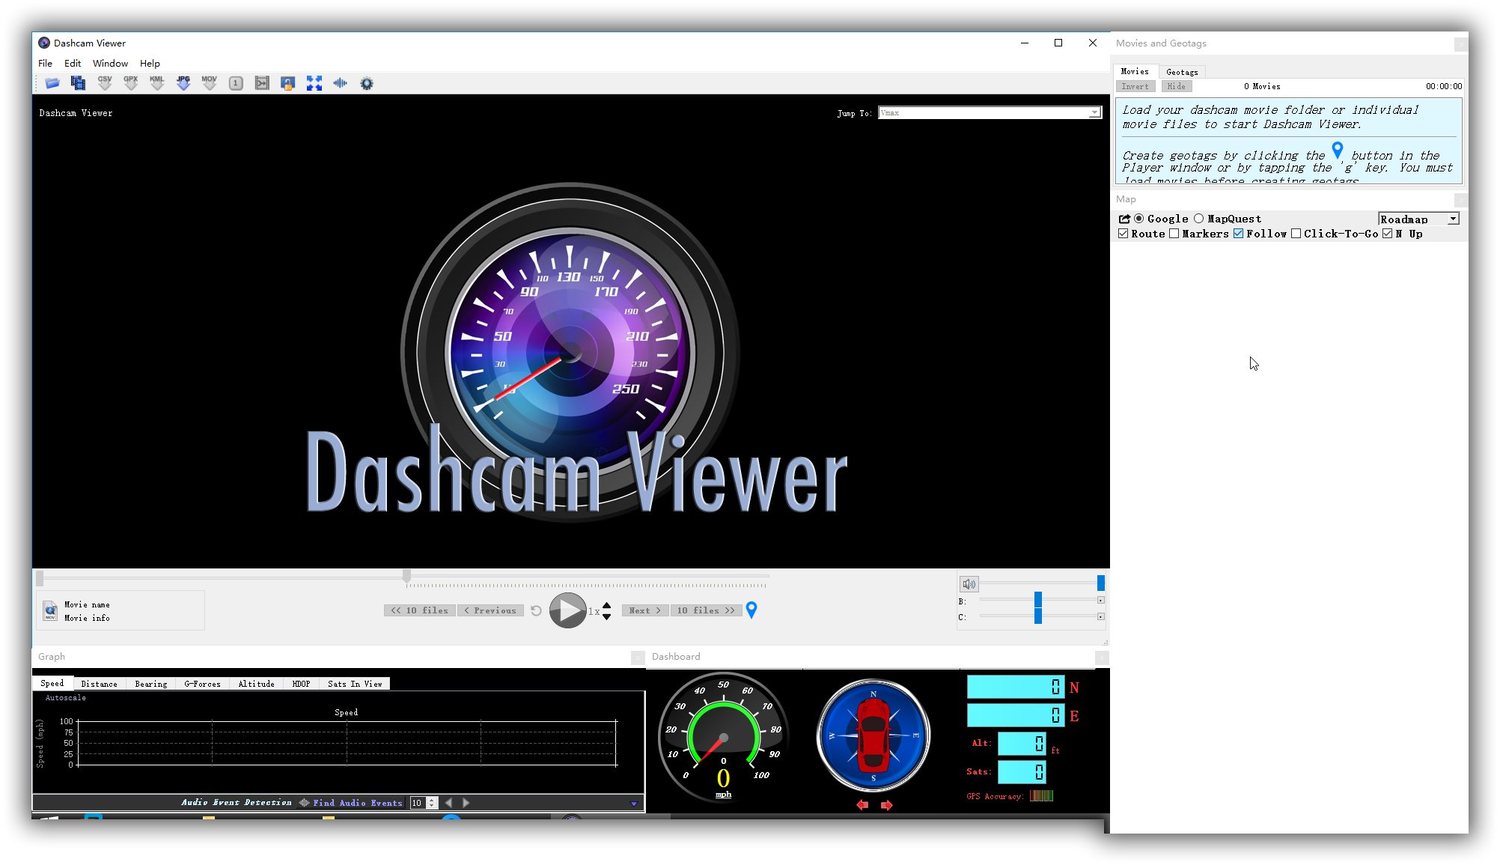Click the export arrow icon in Map panel
This screenshot has height=865, width=1500.
click(x=1124, y=219)
